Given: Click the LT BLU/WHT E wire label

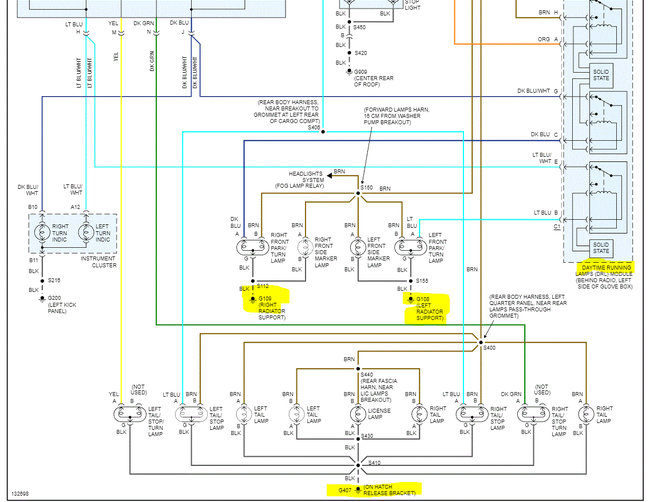Looking at the screenshot, I should [x=545, y=158].
